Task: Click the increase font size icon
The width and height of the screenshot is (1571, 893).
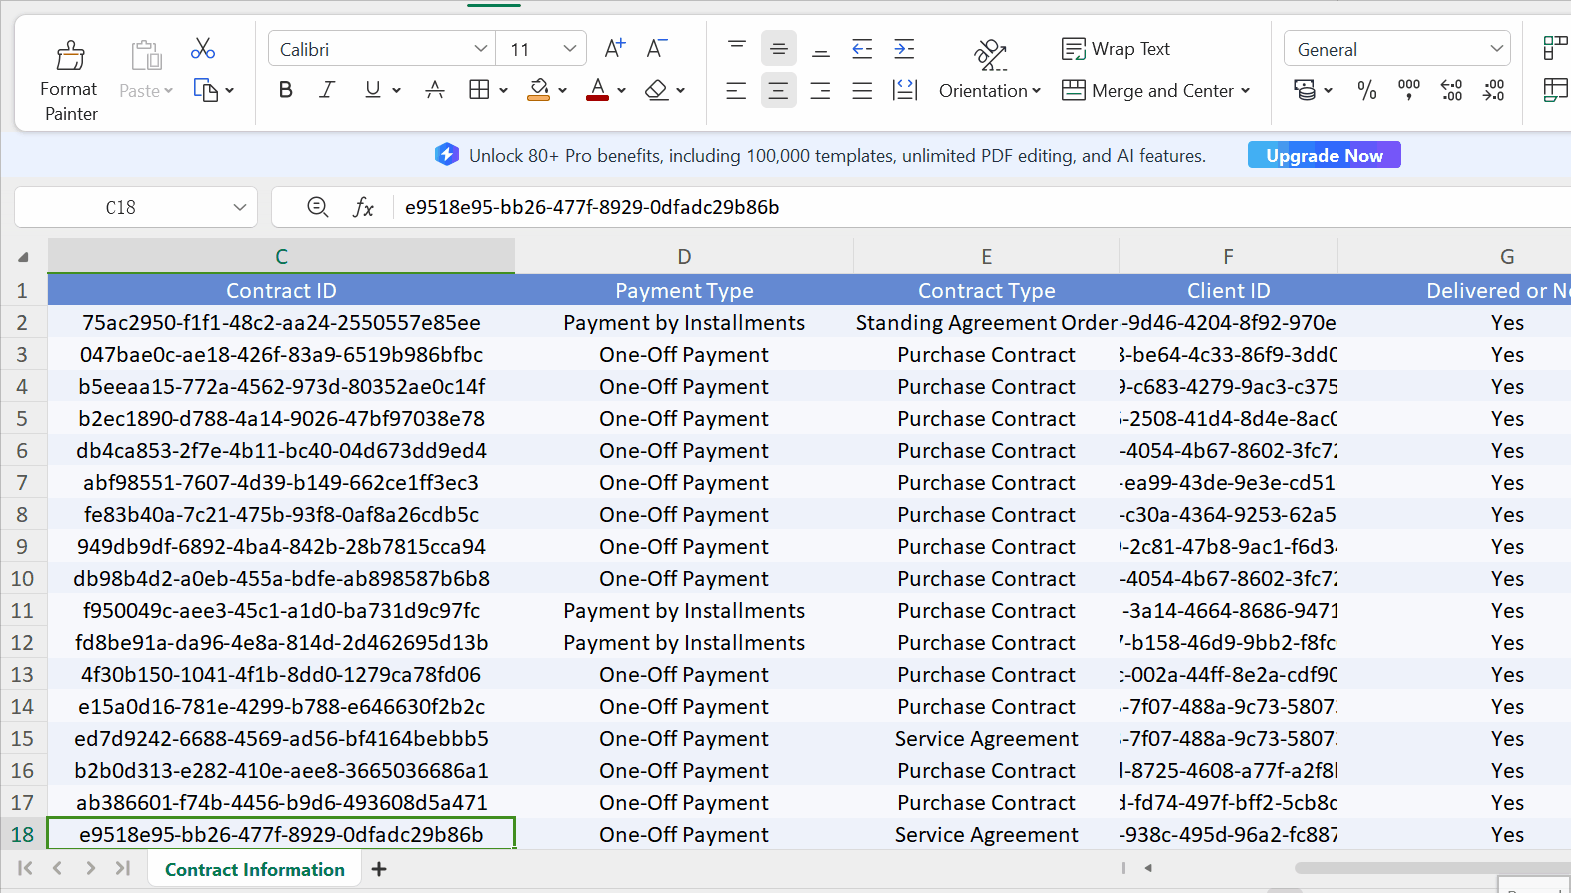Action: 615,49
